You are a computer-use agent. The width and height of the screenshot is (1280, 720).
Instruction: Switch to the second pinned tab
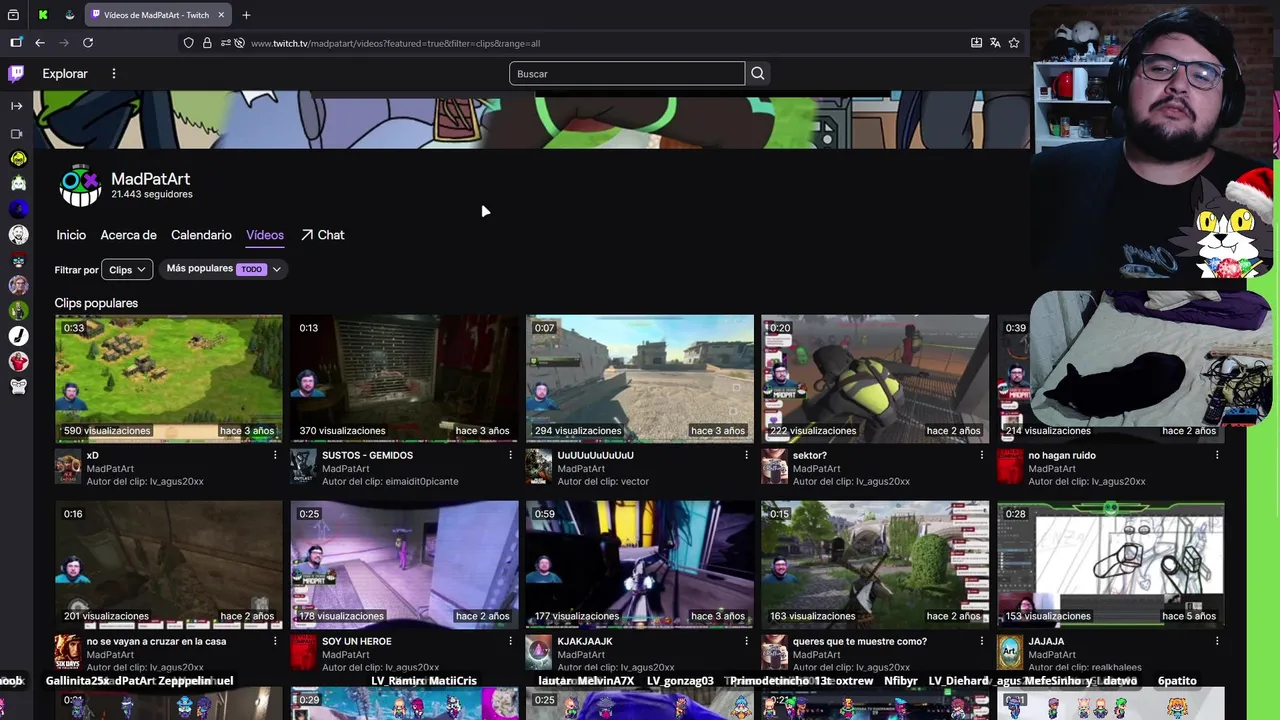pyautogui.click(x=69, y=15)
